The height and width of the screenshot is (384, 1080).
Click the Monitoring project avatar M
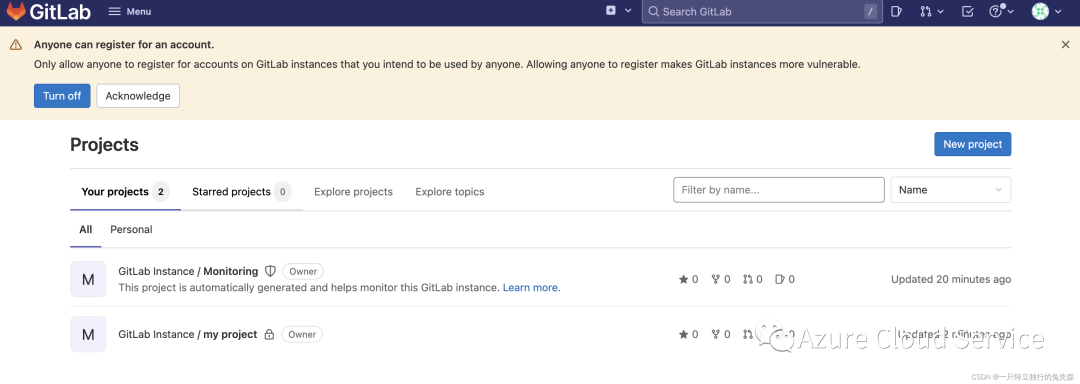[88, 279]
